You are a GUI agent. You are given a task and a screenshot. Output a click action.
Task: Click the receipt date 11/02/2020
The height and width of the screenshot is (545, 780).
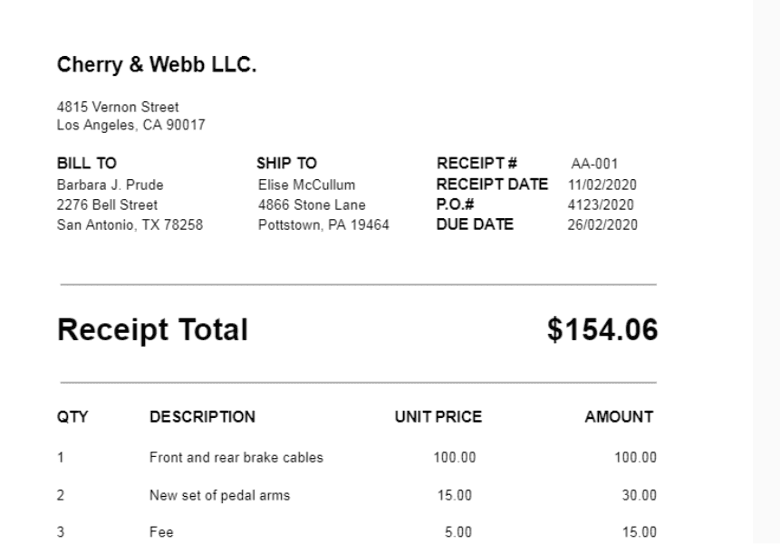point(602,185)
